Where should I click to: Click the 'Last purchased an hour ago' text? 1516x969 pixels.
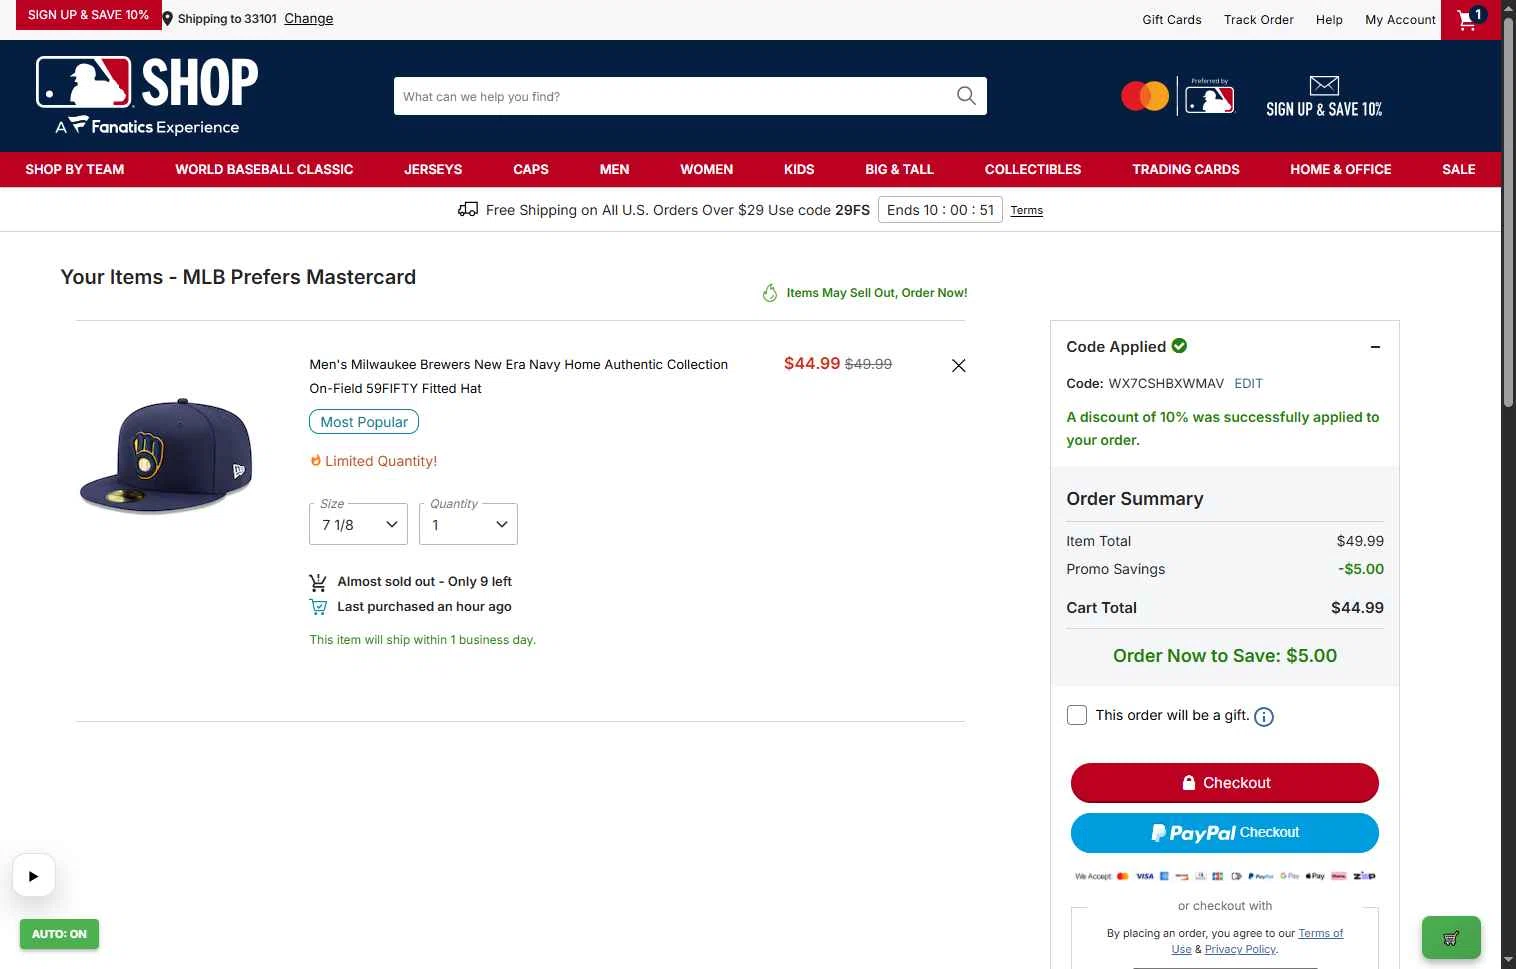424,606
